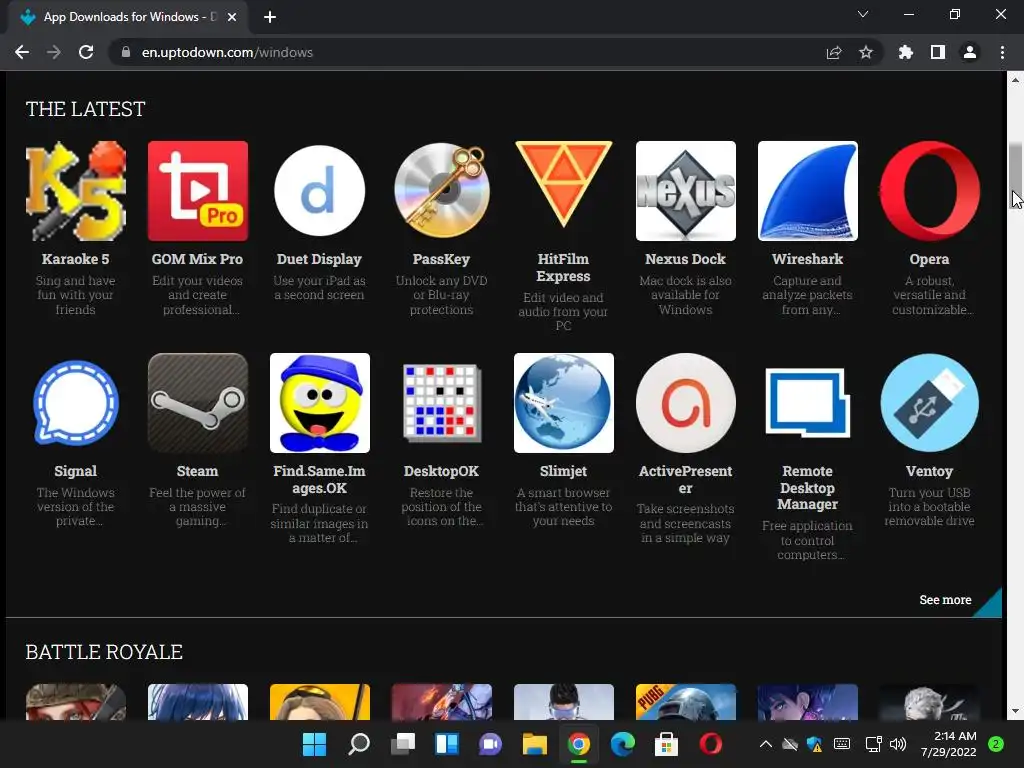Open the Slimjet globe icon
This screenshot has height=768, width=1024.
(x=564, y=403)
